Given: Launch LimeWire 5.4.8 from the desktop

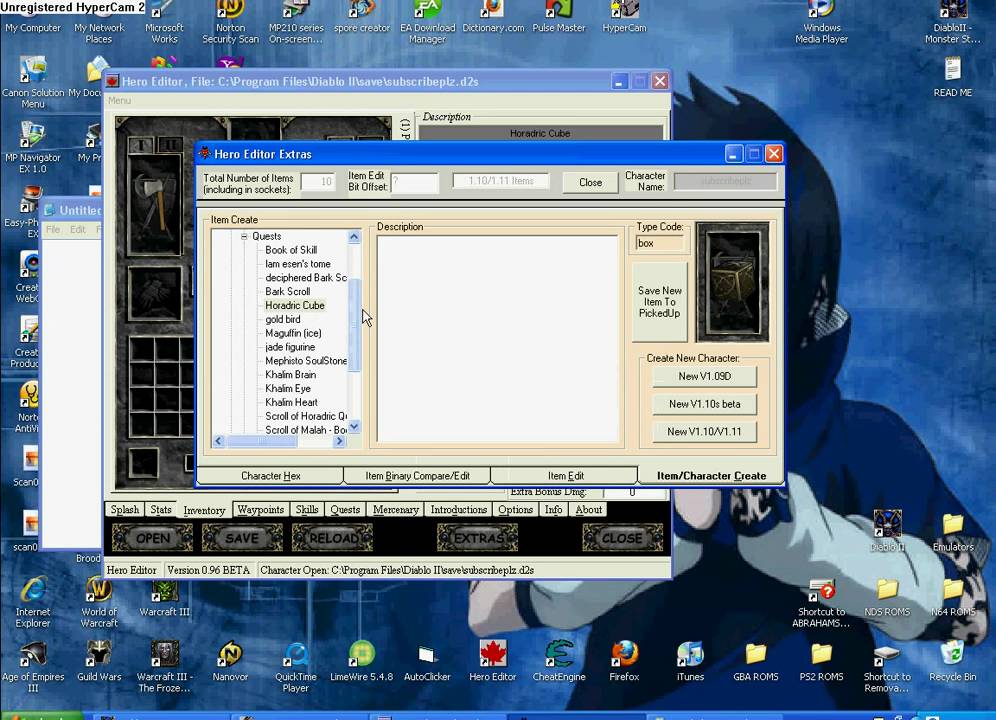Looking at the screenshot, I should pos(361,662).
